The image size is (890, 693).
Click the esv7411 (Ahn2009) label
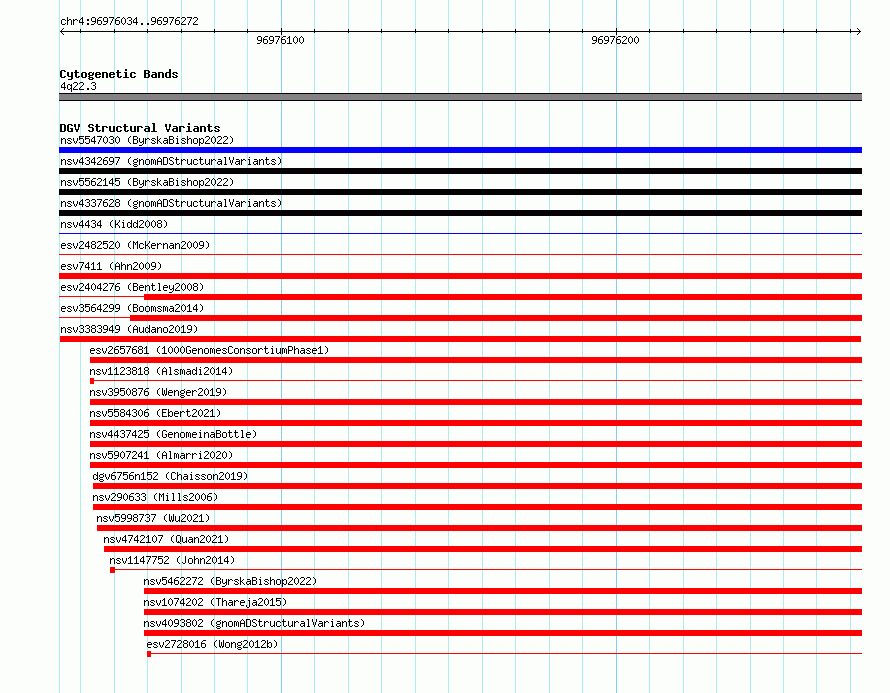pos(111,266)
